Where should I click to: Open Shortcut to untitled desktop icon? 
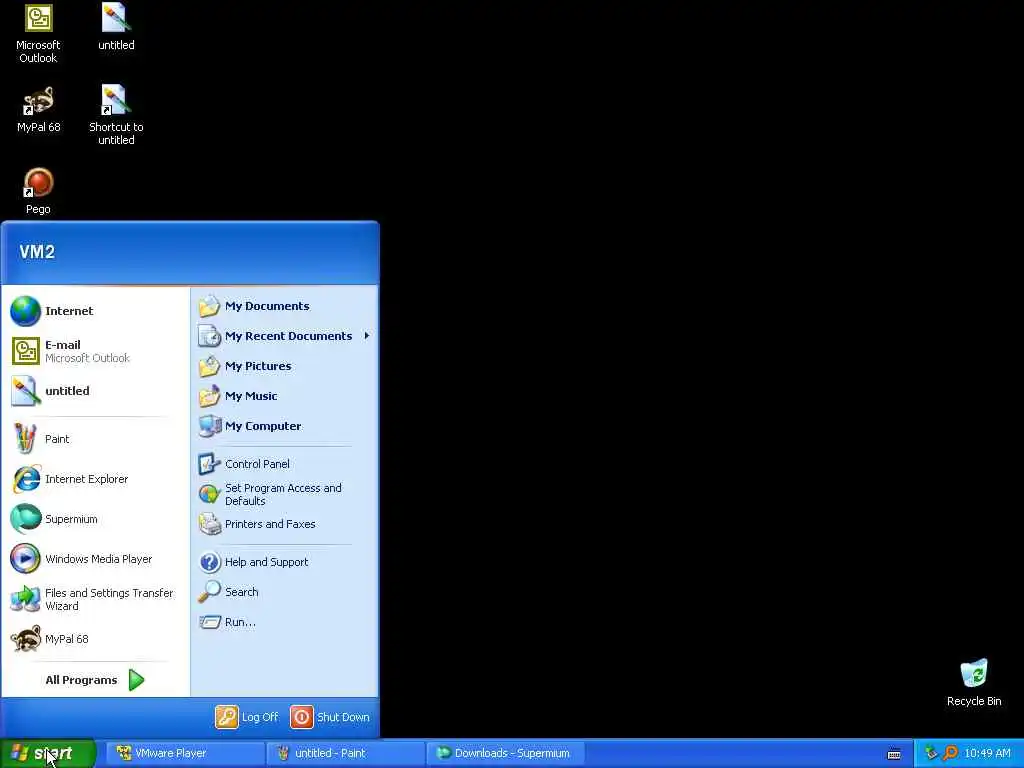click(x=116, y=116)
